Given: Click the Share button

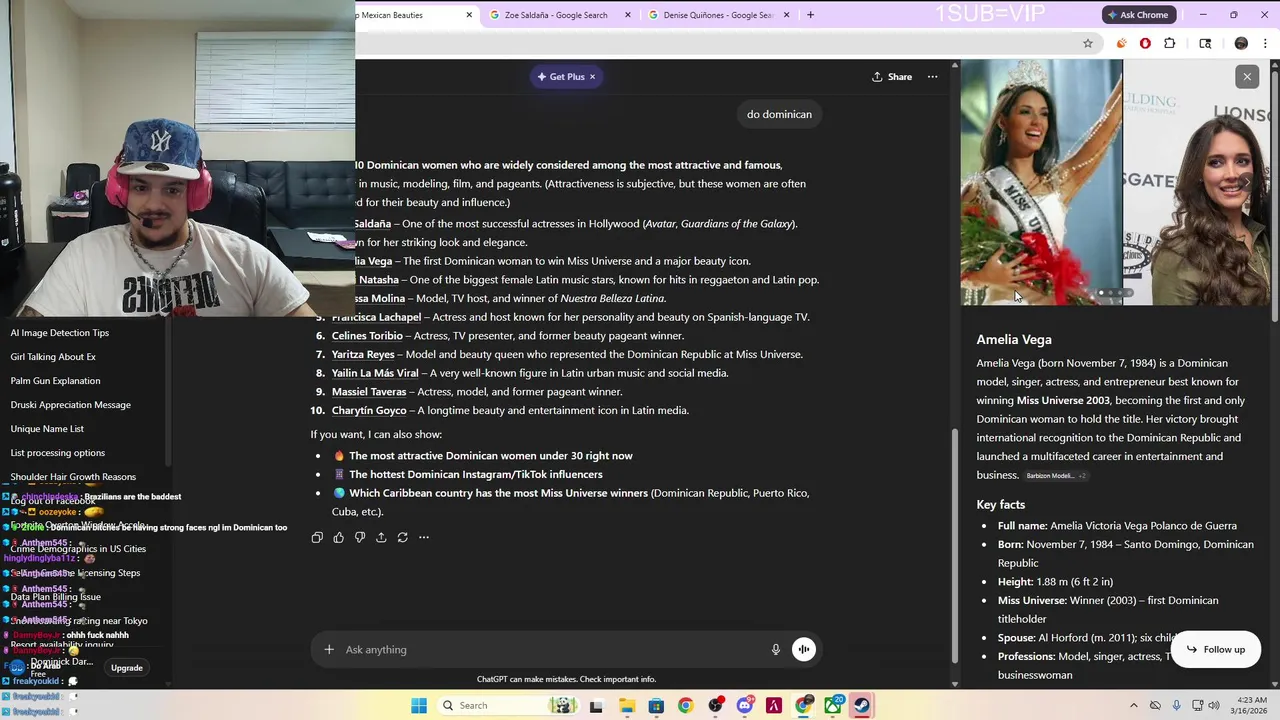Looking at the screenshot, I should click(891, 77).
